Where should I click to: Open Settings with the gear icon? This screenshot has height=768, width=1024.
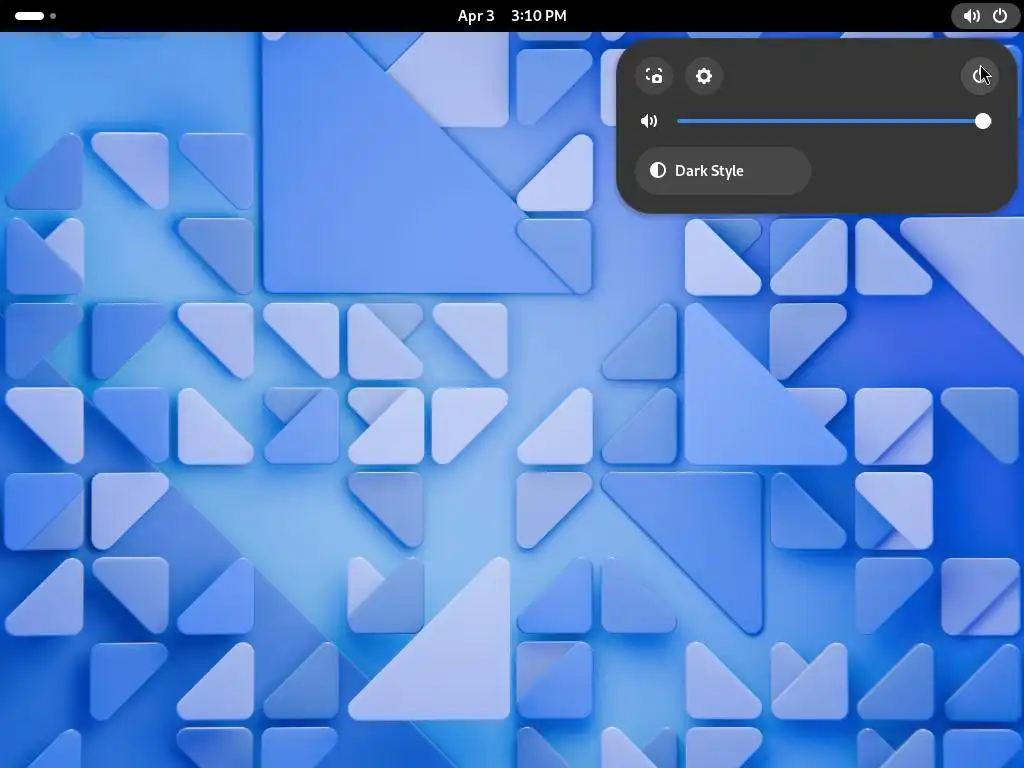point(703,76)
